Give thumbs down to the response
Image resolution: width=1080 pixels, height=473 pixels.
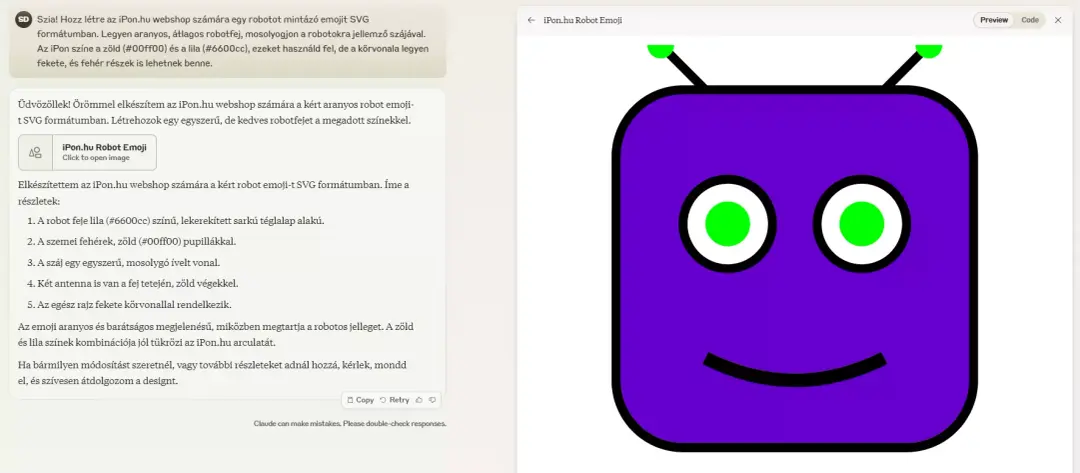pos(432,400)
